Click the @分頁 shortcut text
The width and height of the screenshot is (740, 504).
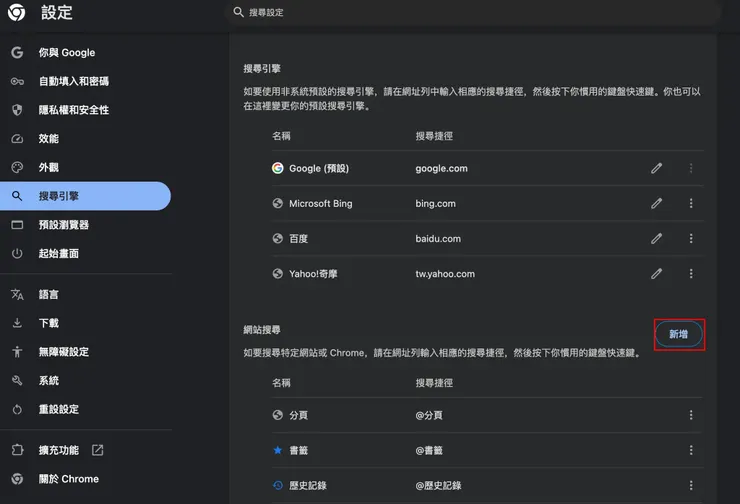429,415
